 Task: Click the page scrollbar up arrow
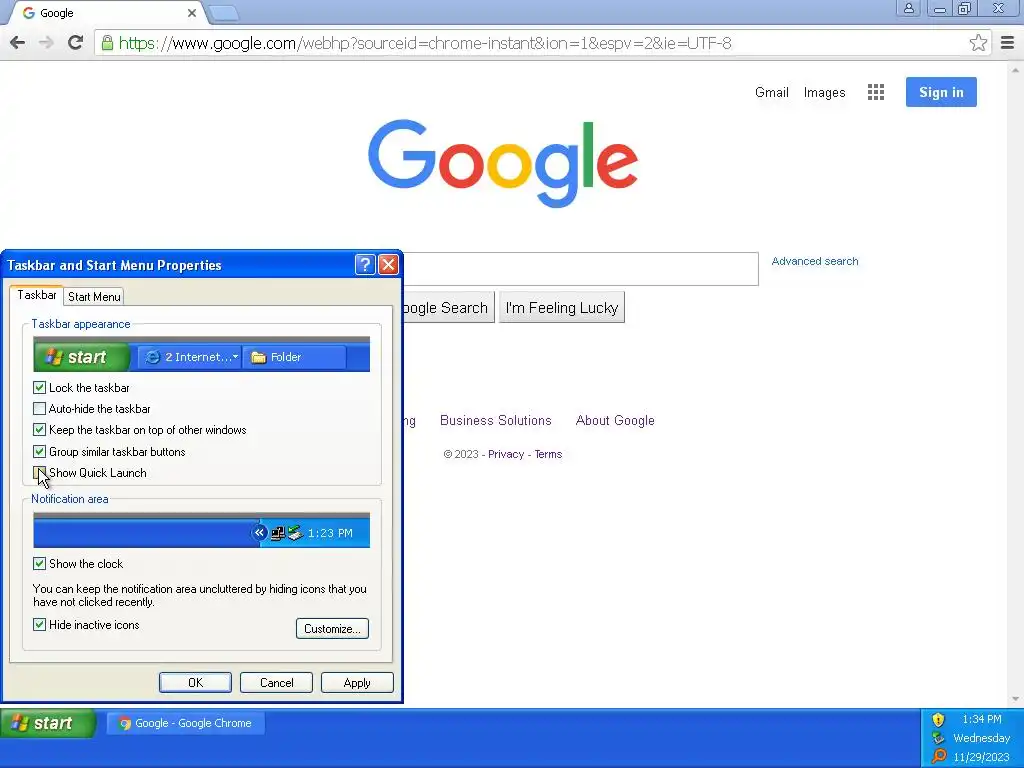point(1016,69)
